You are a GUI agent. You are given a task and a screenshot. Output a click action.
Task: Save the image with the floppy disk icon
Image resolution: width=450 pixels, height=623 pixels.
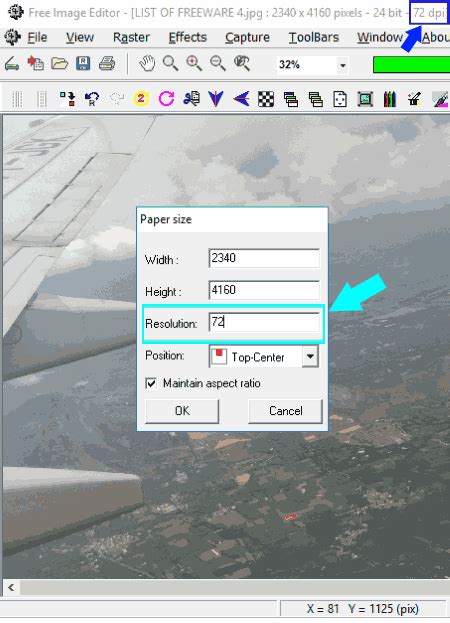[83, 64]
